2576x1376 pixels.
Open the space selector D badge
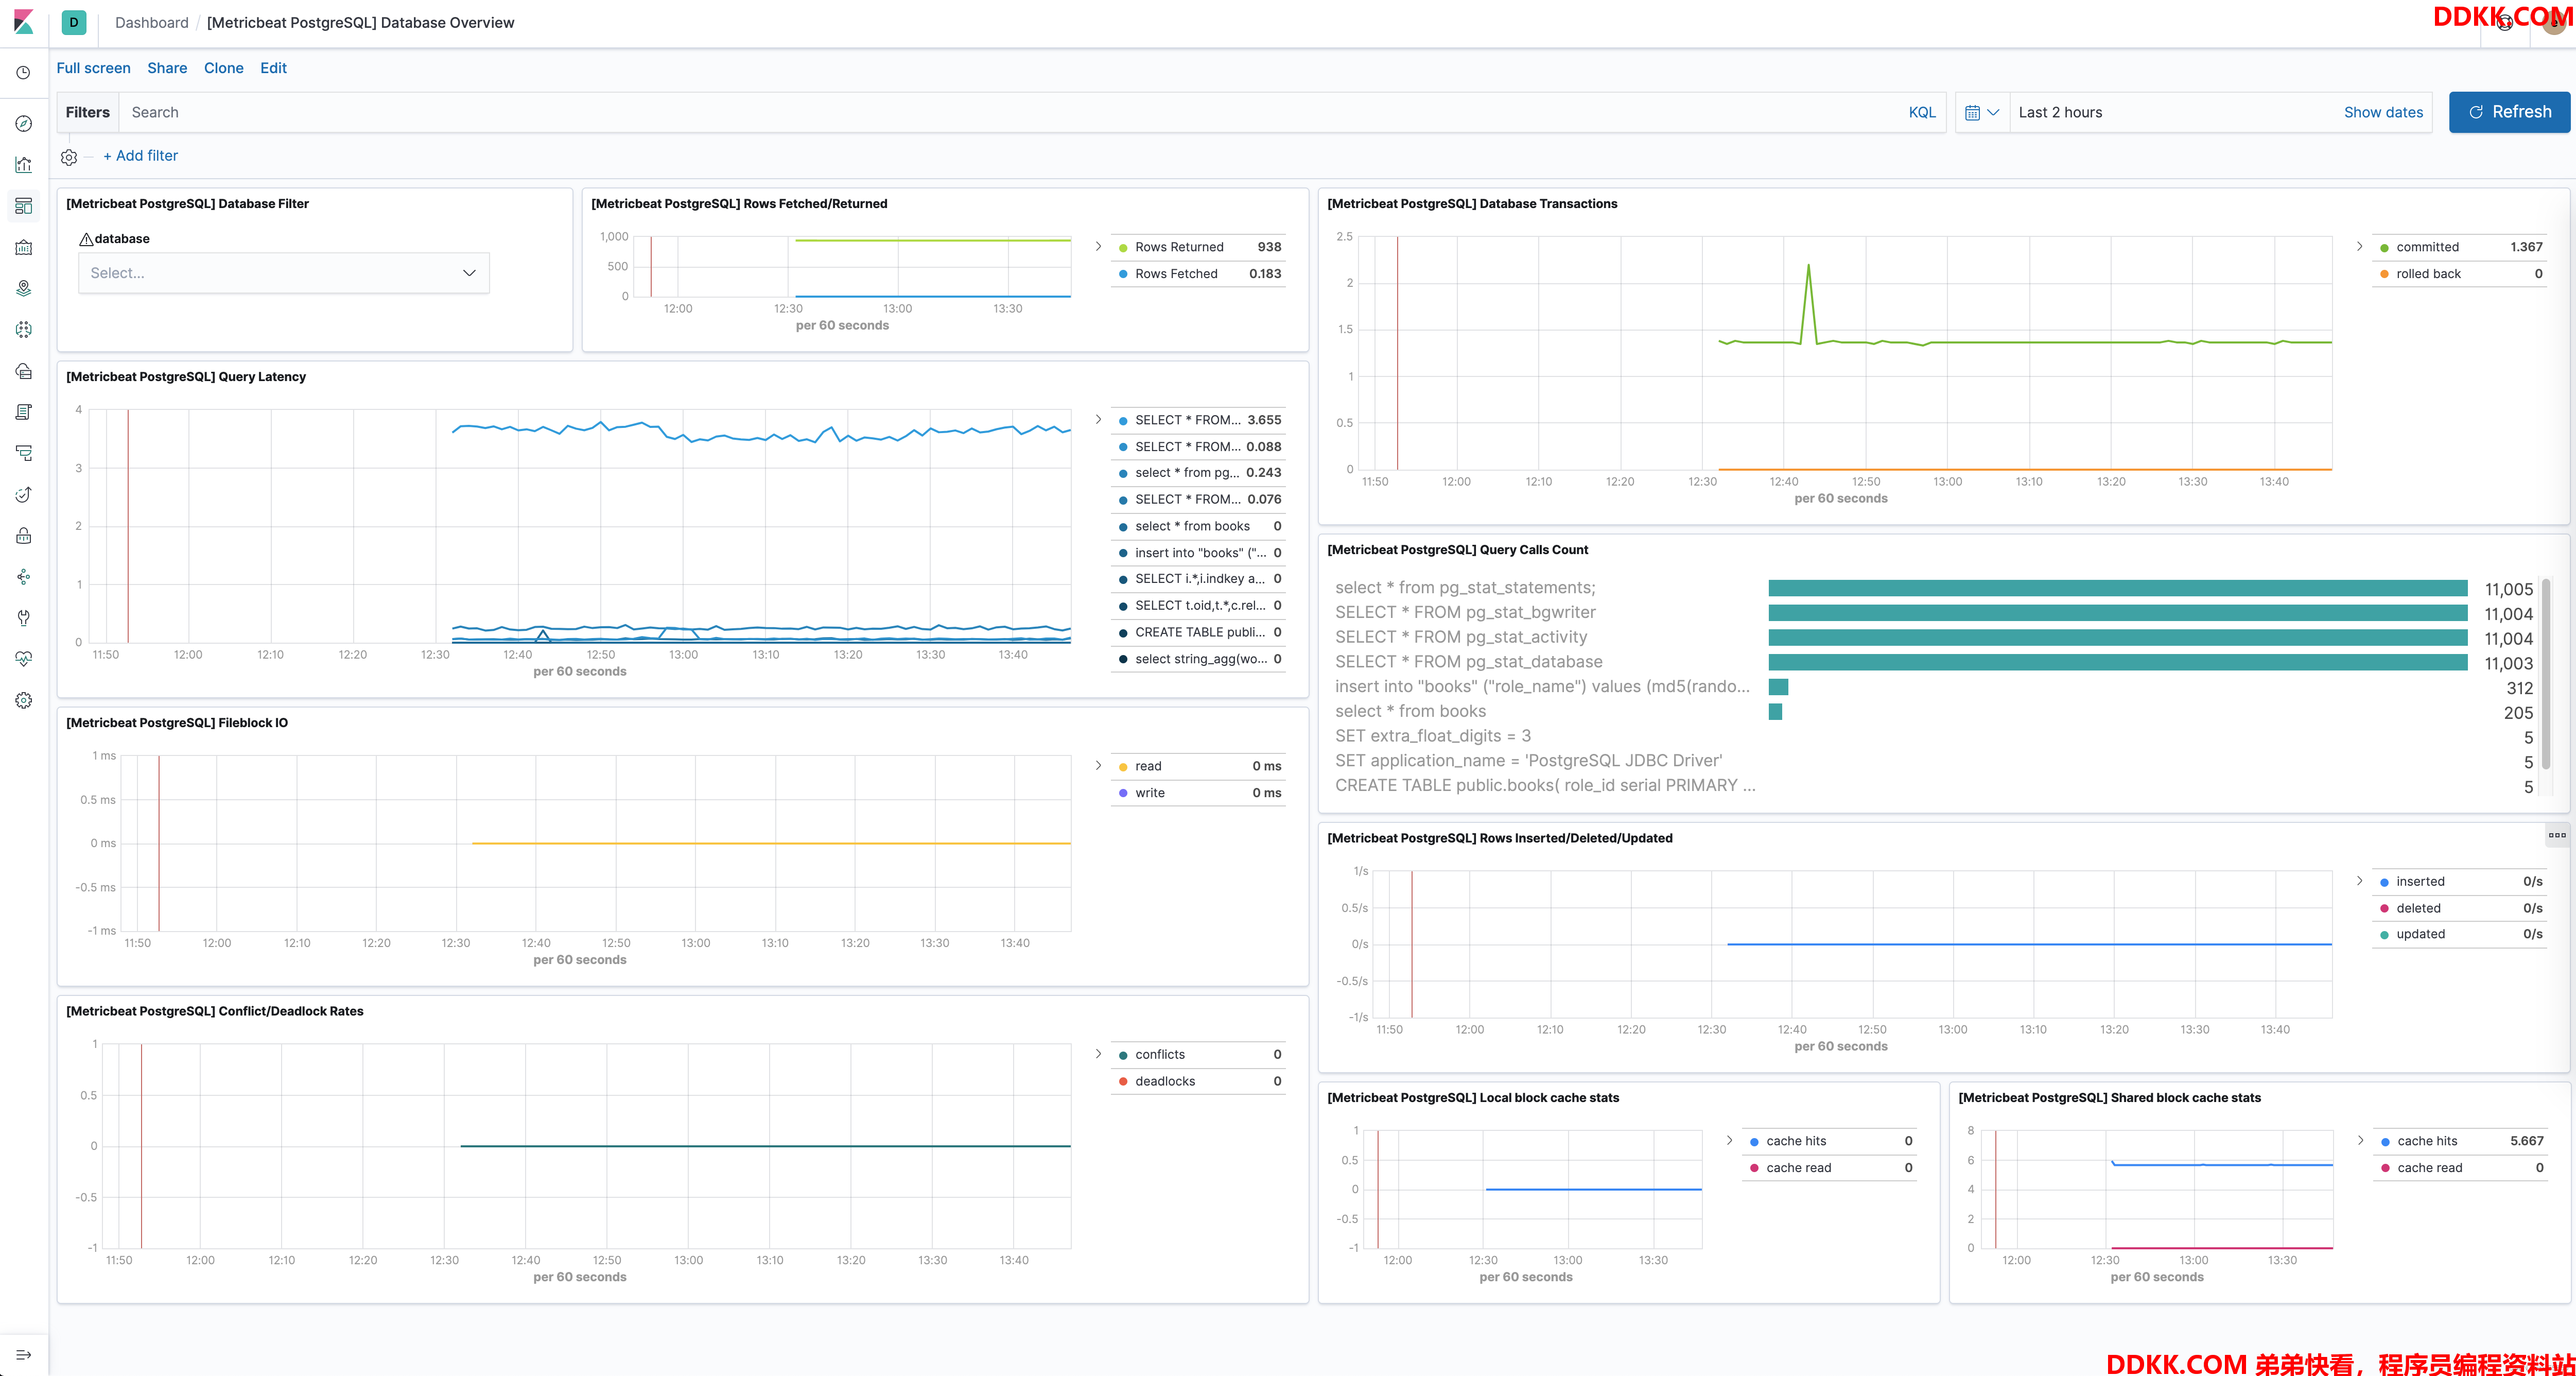(73, 22)
